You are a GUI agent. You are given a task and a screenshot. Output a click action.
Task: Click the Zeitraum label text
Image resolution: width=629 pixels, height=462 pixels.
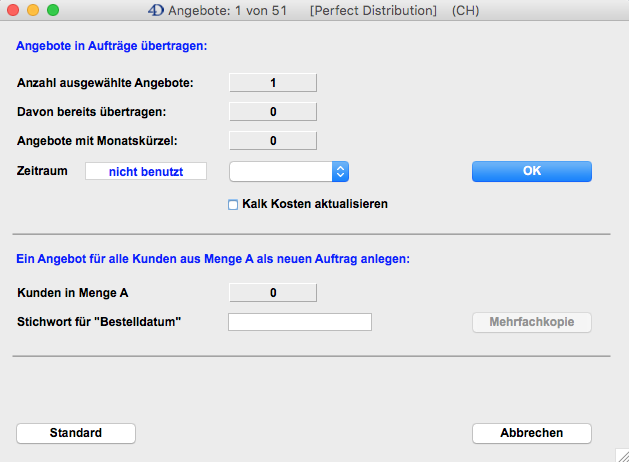42,171
